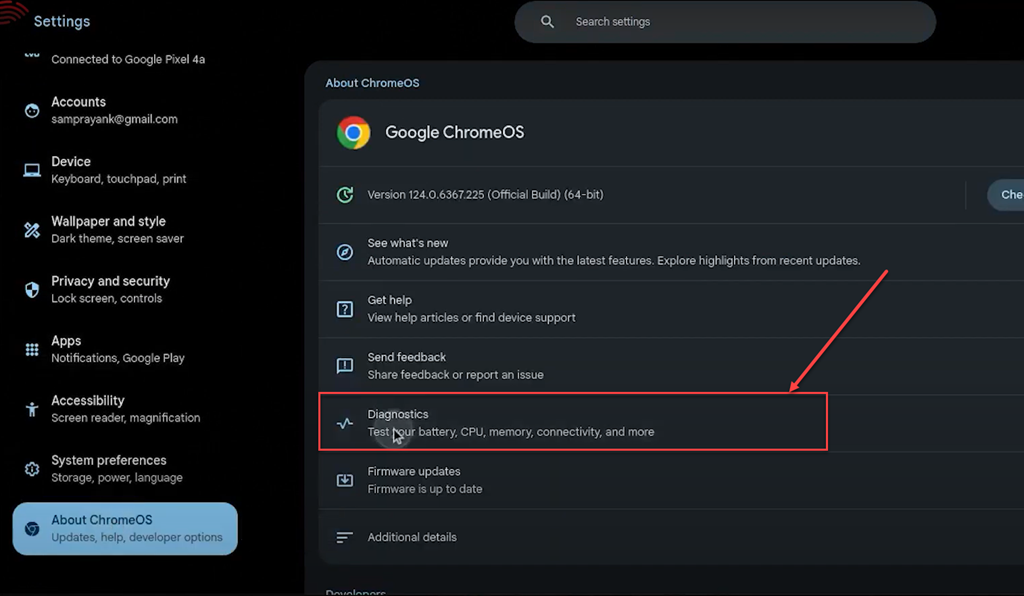Open the See what's new row
Viewport: 1024px width, 596px height.
click(671, 252)
